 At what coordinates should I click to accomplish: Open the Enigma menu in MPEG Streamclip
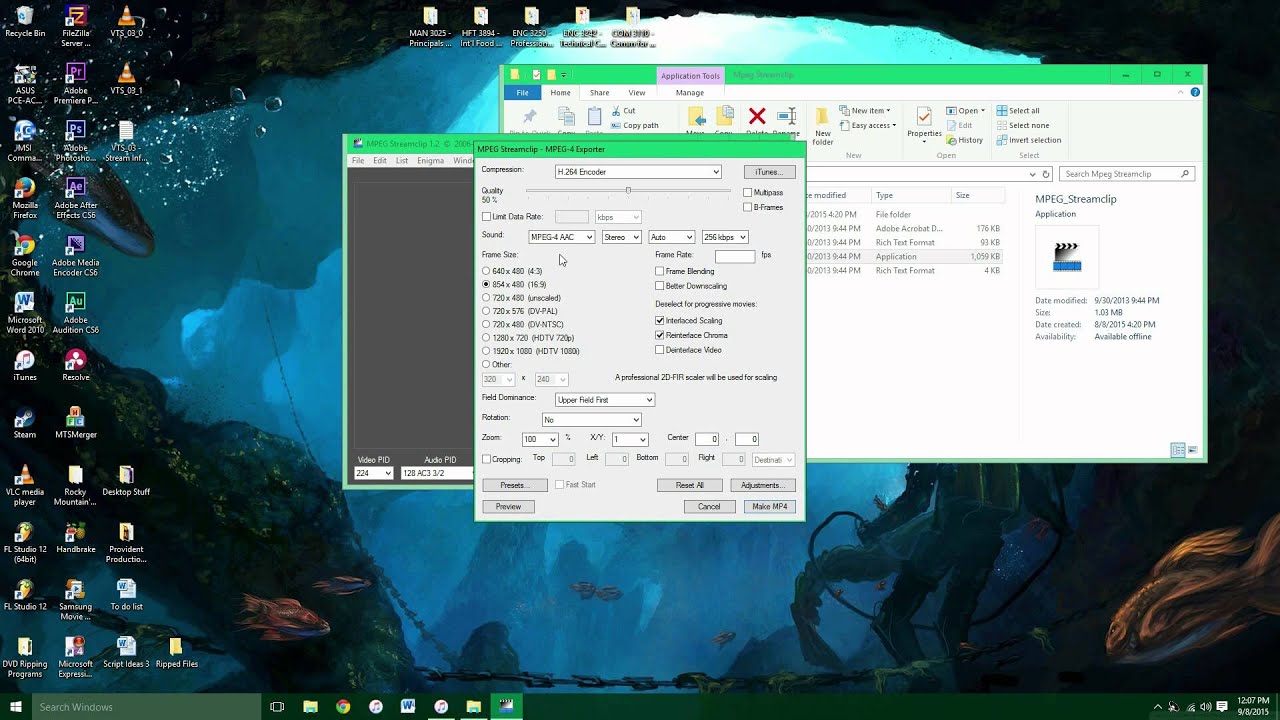pos(430,161)
